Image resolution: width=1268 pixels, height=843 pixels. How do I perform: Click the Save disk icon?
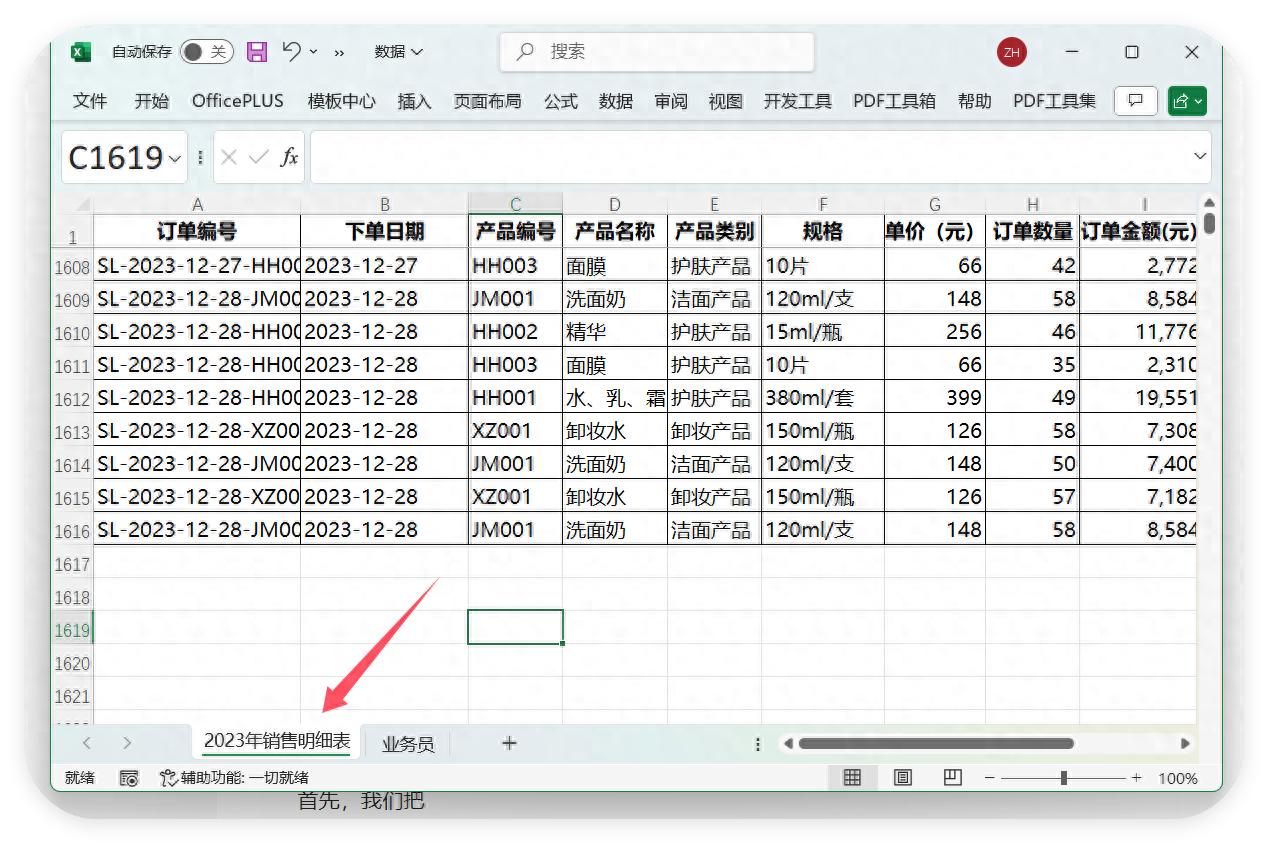pos(257,52)
